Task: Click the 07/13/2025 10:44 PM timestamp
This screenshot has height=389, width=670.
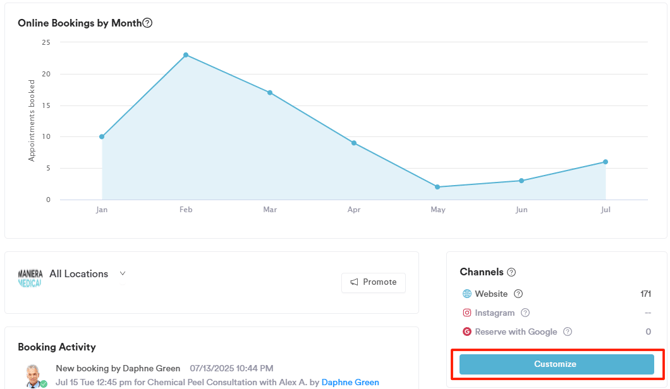Action: point(232,368)
